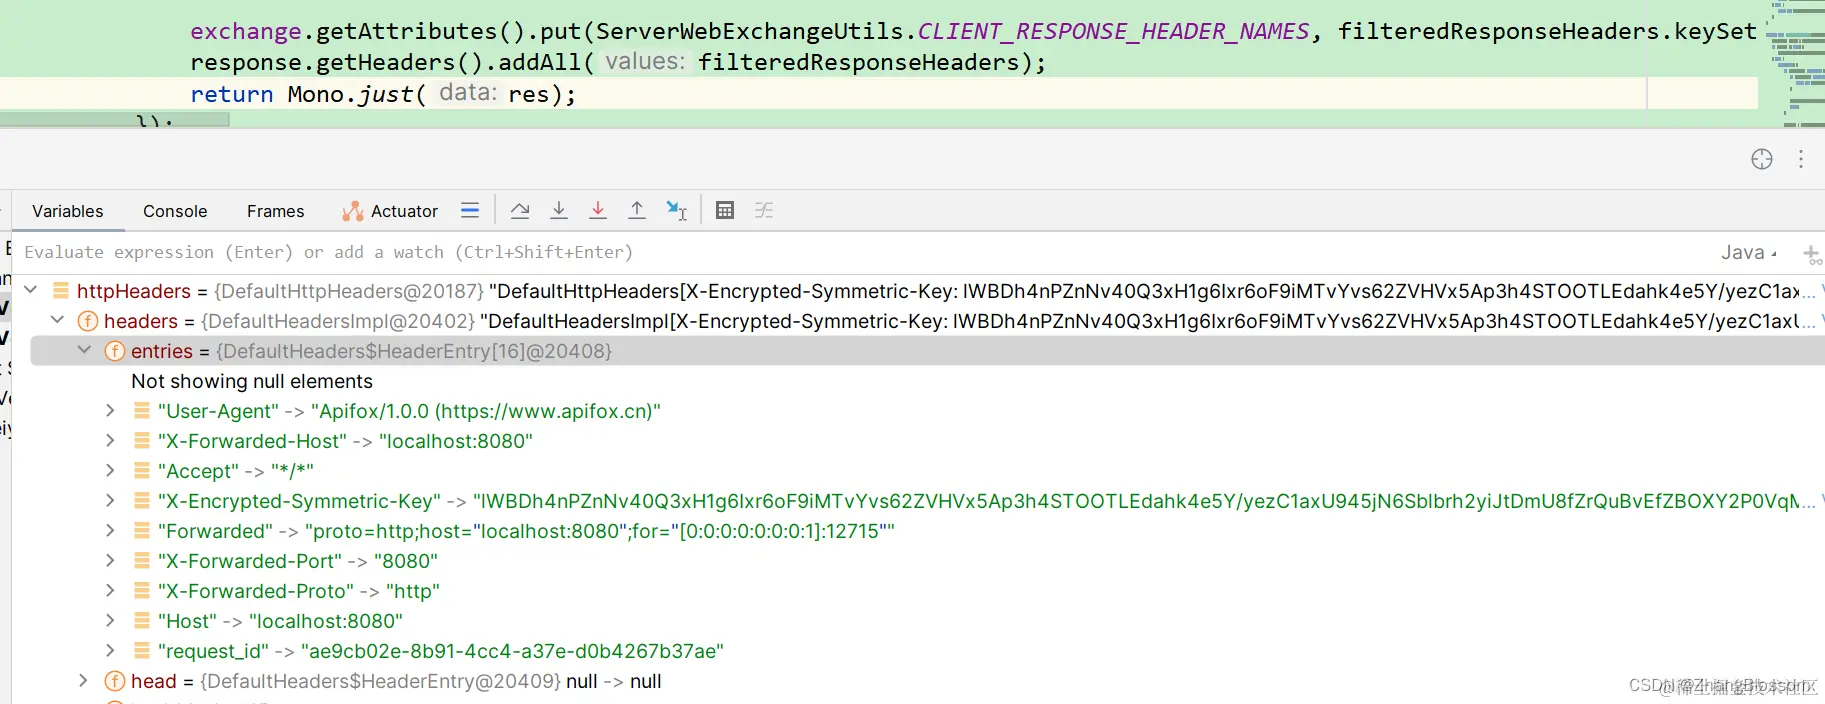Click the editor horizontal scrollbar
The image size is (1825, 704).
(x=115, y=120)
